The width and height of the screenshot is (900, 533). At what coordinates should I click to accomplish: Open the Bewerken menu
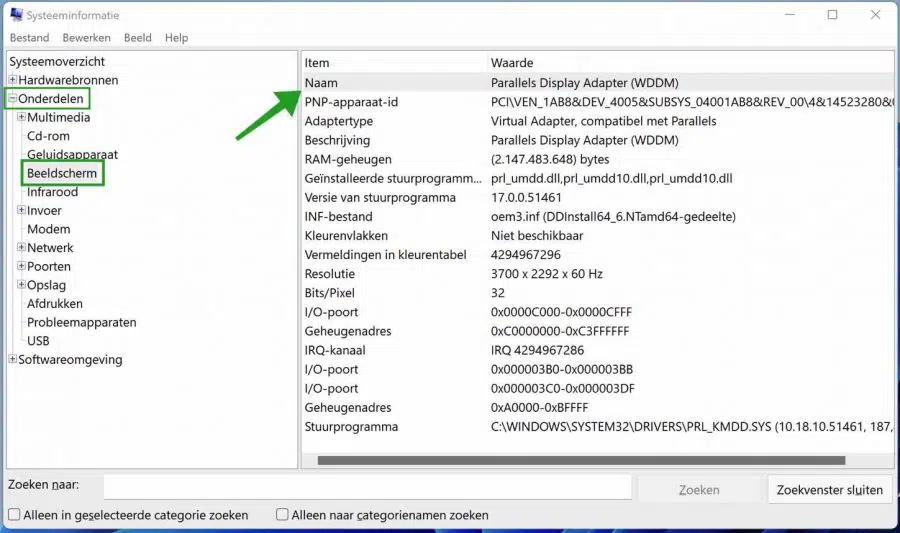(86, 38)
